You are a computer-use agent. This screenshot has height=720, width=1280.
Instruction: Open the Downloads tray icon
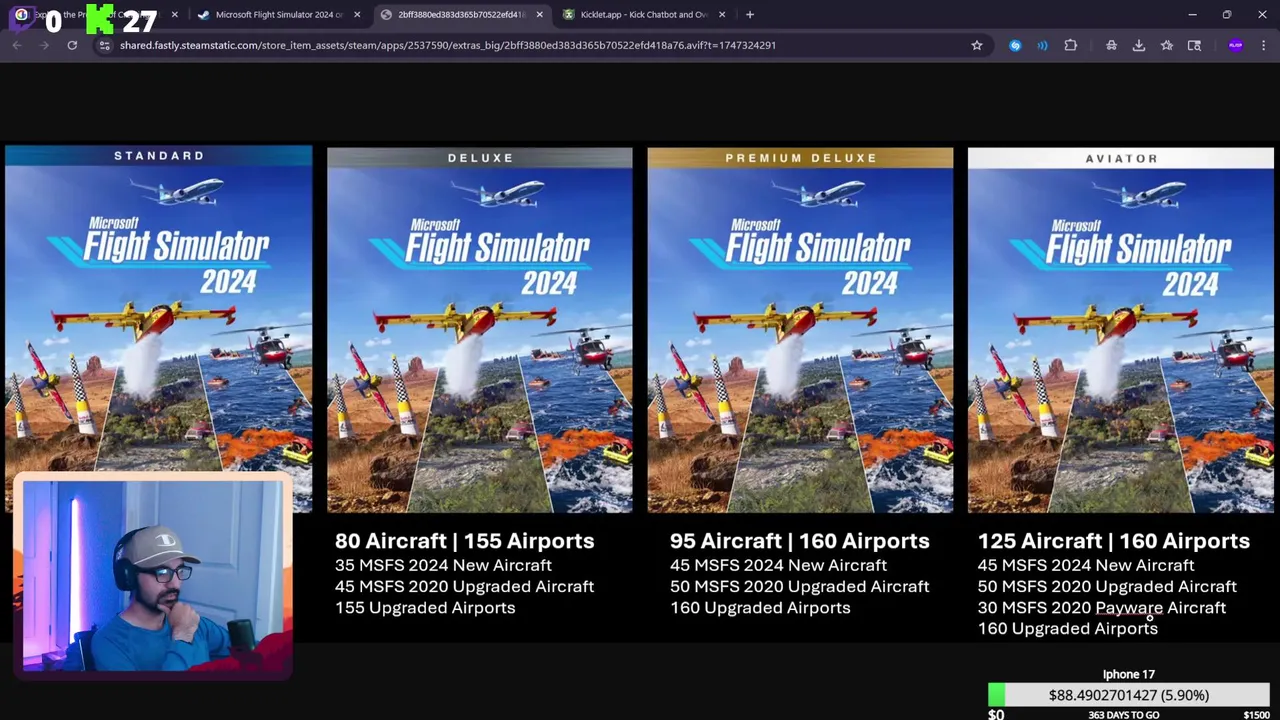point(1139,45)
